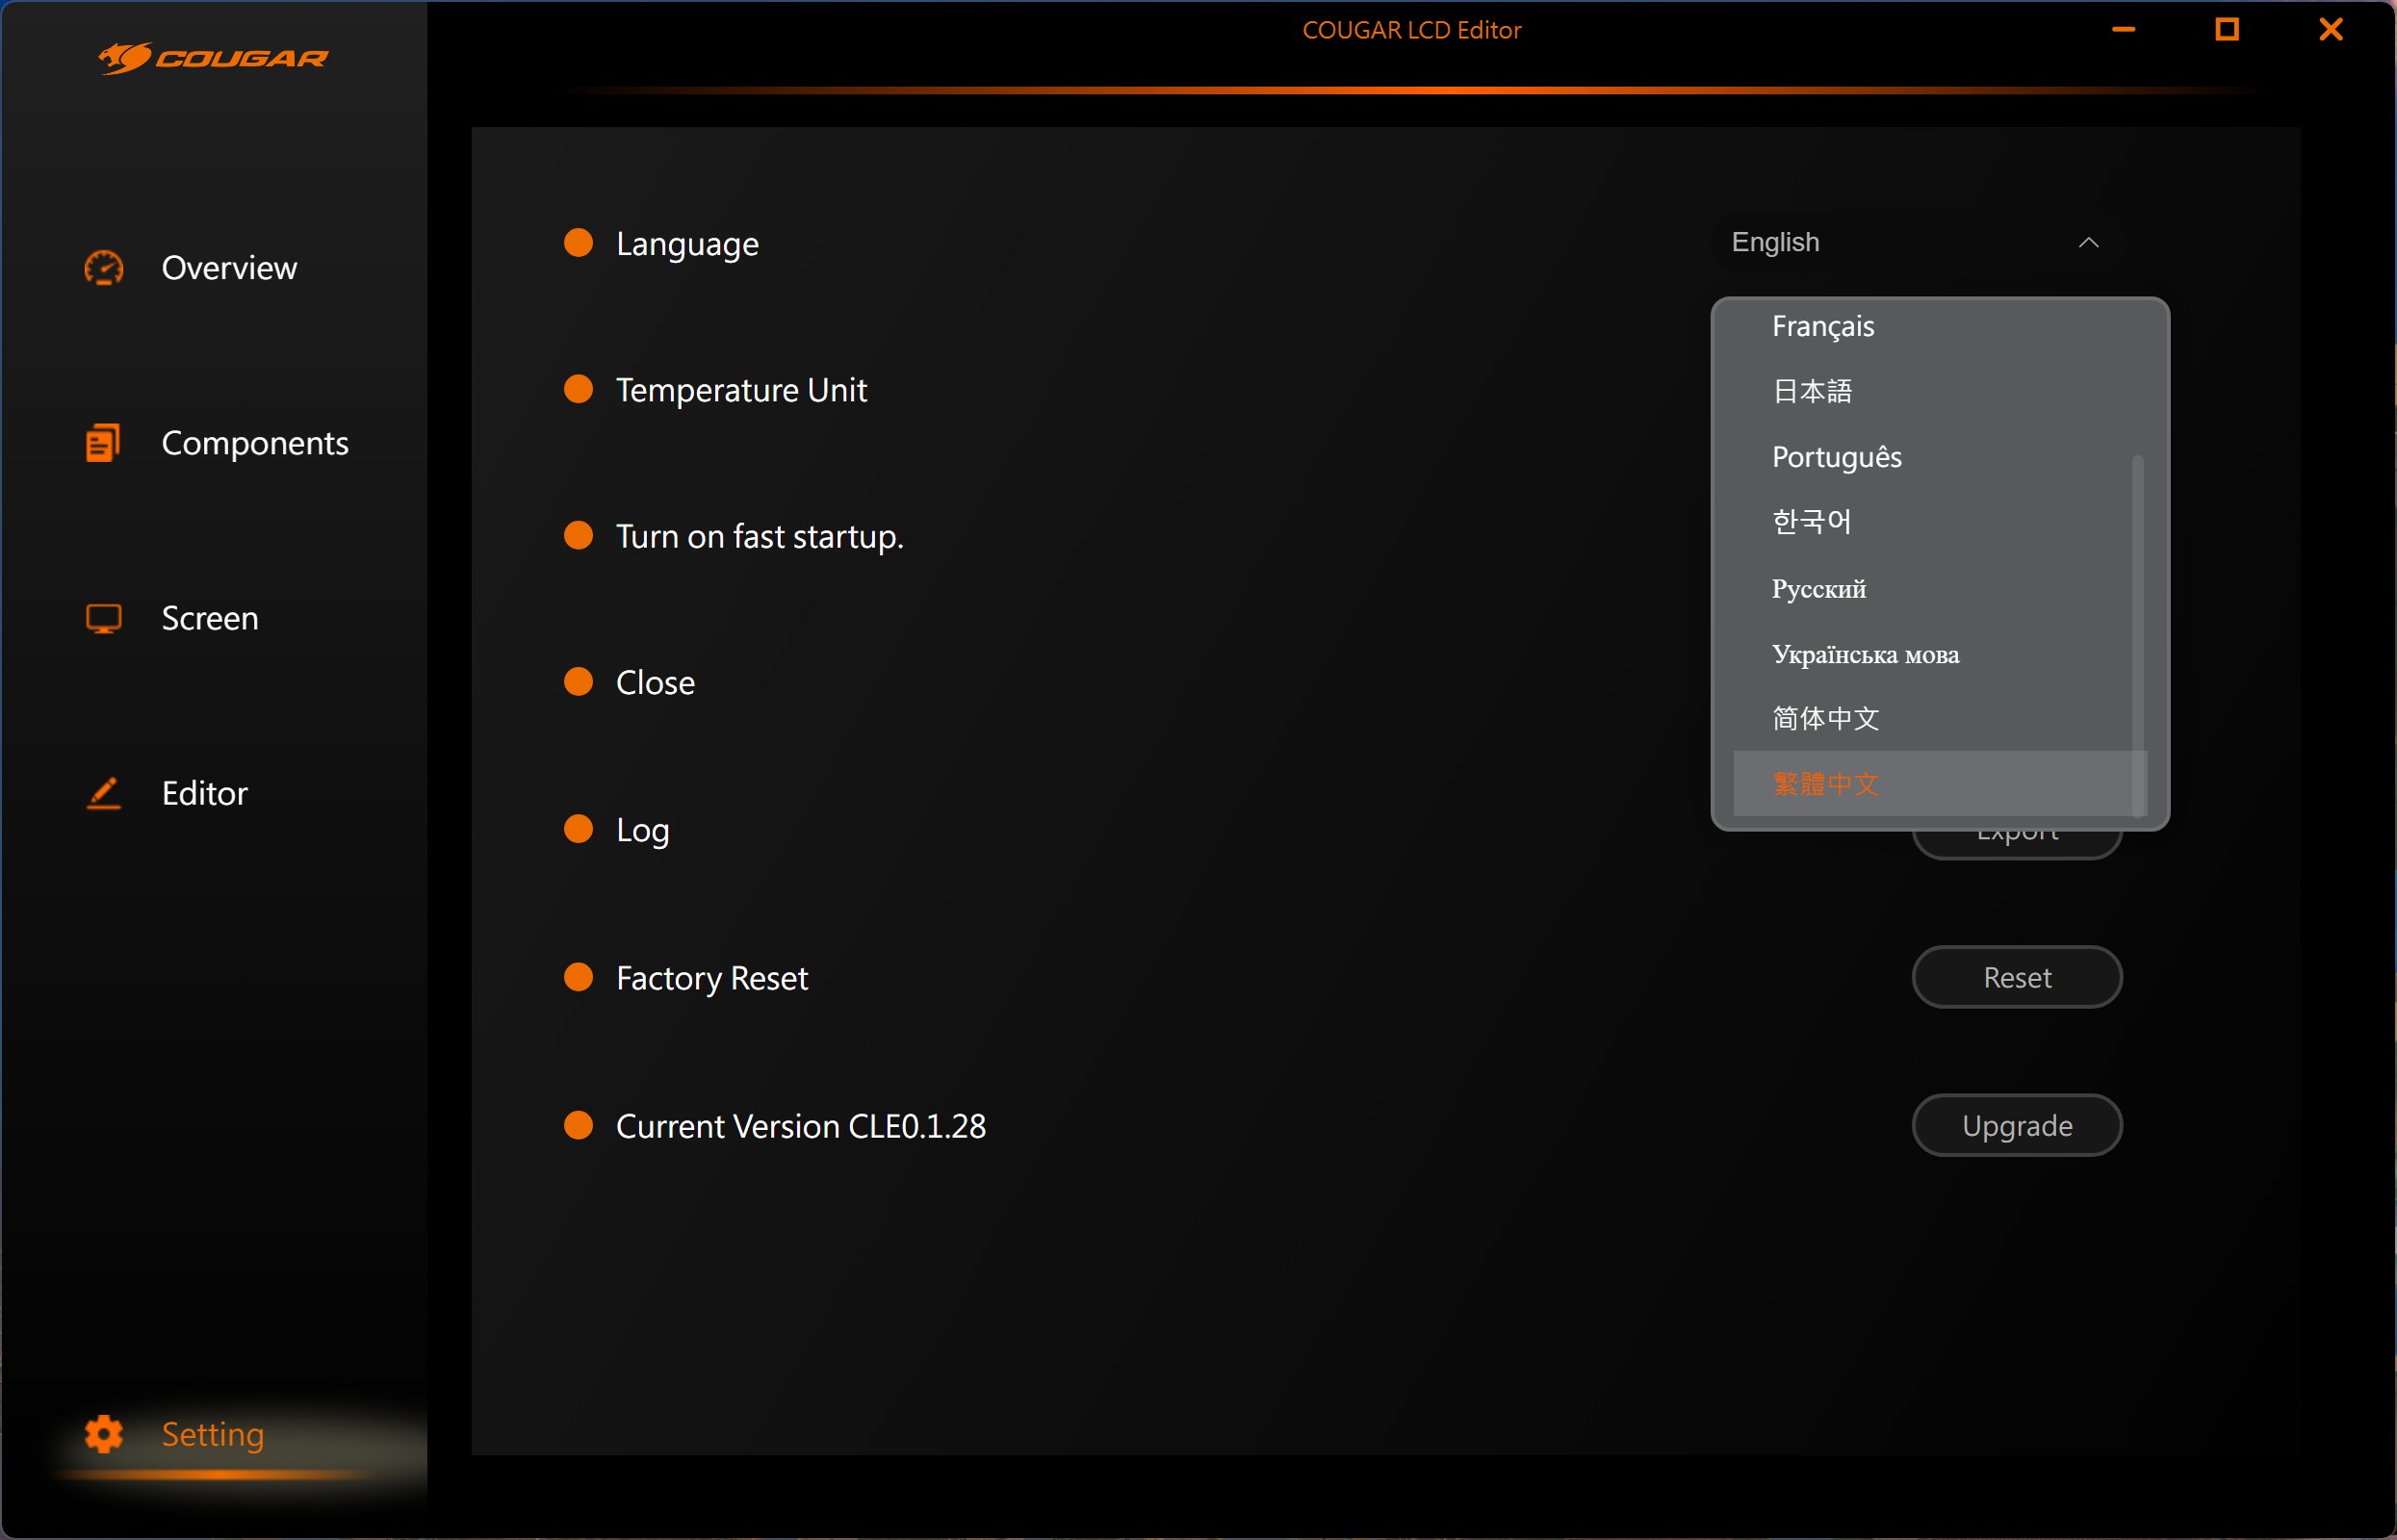The height and width of the screenshot is (1540, 2397).
Task: Click the Overview speedometer icon
Action: tap(104, 268)
